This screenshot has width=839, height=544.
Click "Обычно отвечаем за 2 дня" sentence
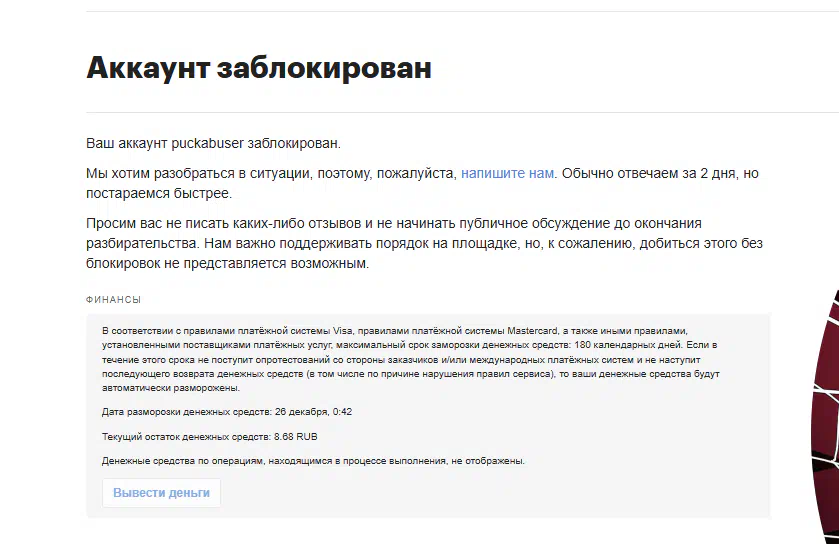click(651, 173)
